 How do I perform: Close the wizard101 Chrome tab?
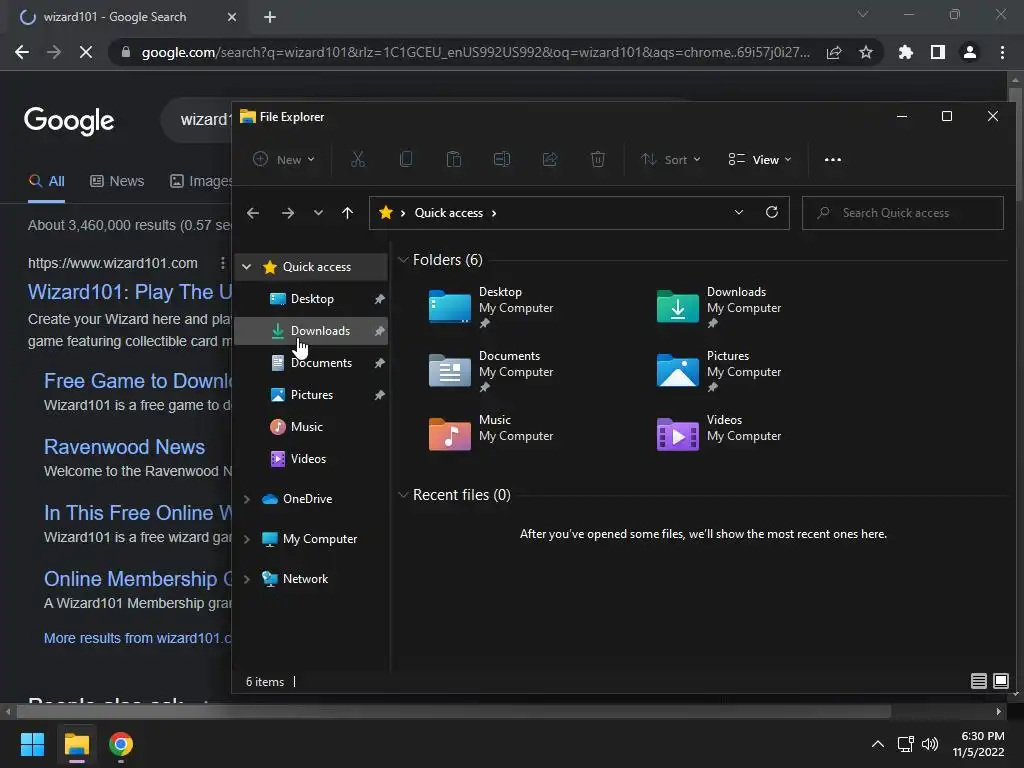point(232,17)
